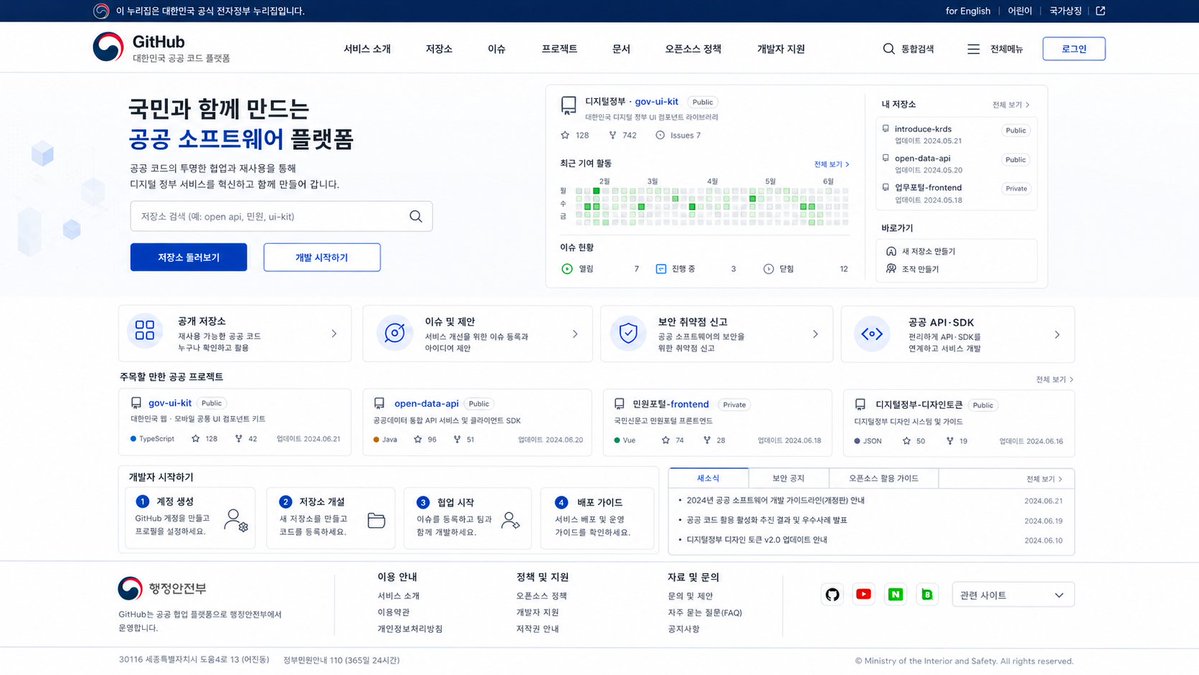Open the 문서 top navigation menu
The height and width of the screenshot is (675, 1199).
click(x=621, y=49)
